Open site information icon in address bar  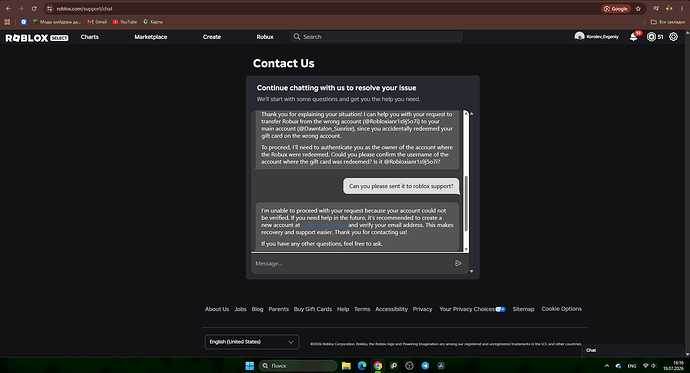click(x=50, y=8)
